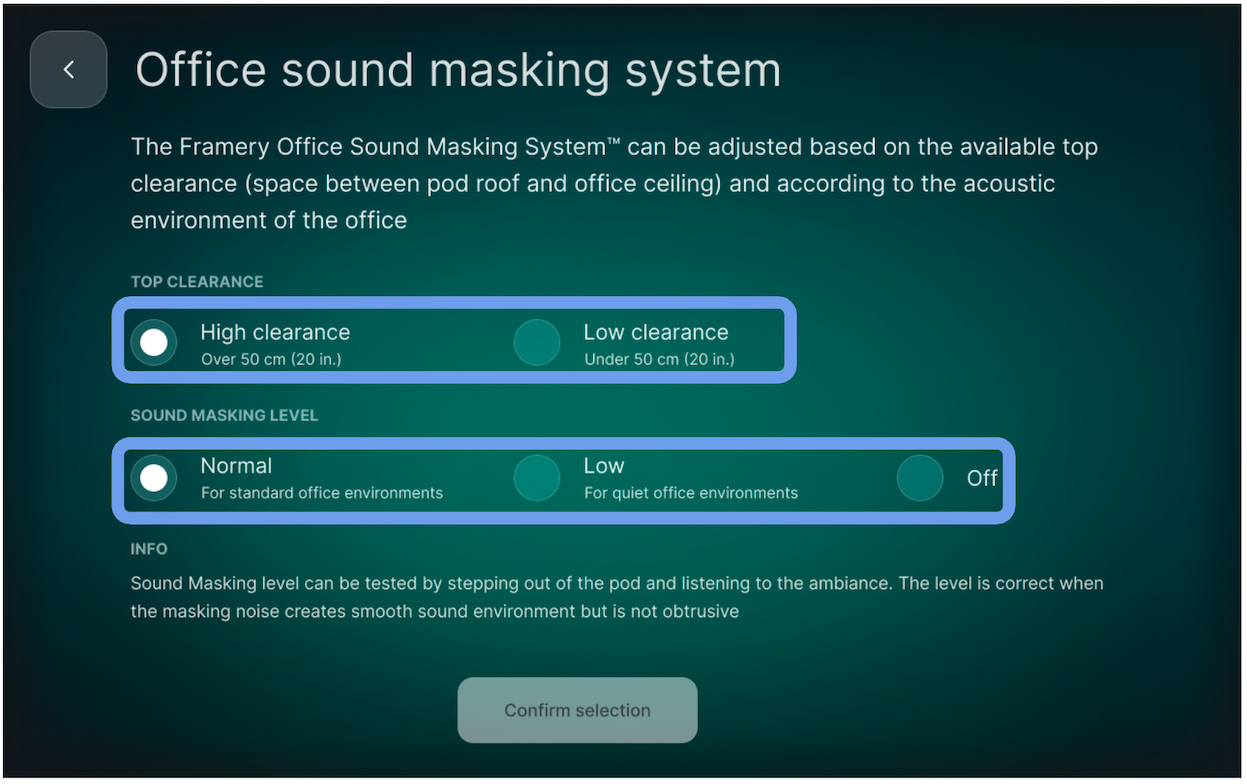Choose Normal sound masking level

click(154, 478)
